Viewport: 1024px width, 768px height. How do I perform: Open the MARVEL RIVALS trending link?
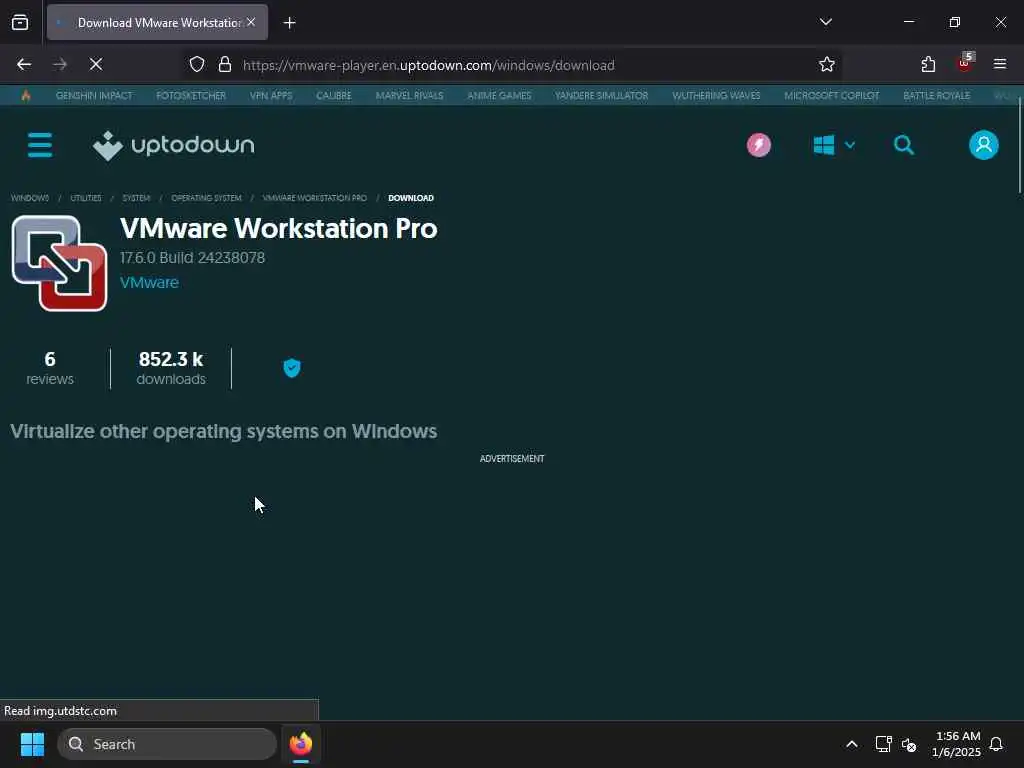click(x=409, y=95)
